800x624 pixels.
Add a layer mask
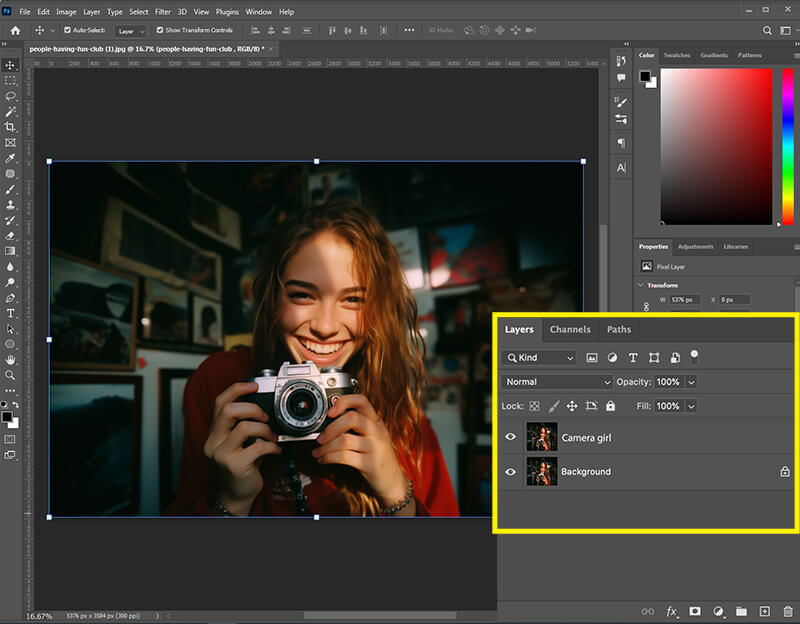click(x=695, y=611)
